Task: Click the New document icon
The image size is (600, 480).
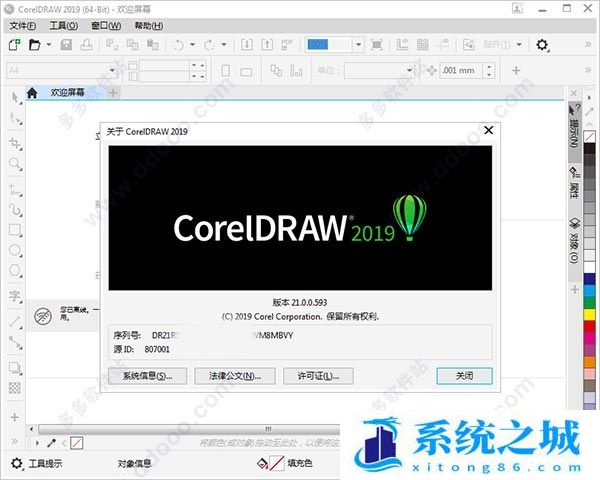Action: point(15,45)
